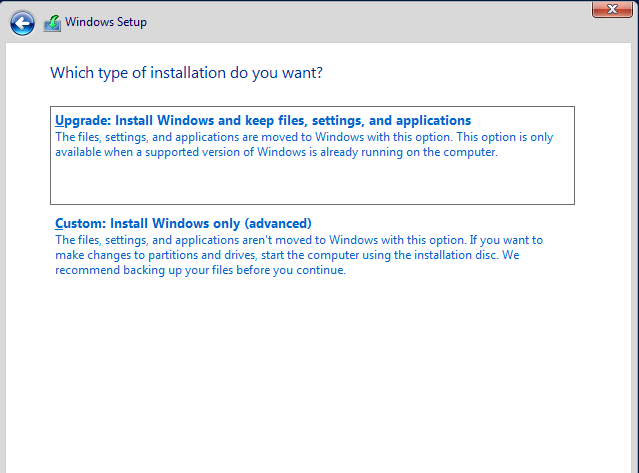Click 'Install Windows only' text in Custom heading

(x=175, y=224)
